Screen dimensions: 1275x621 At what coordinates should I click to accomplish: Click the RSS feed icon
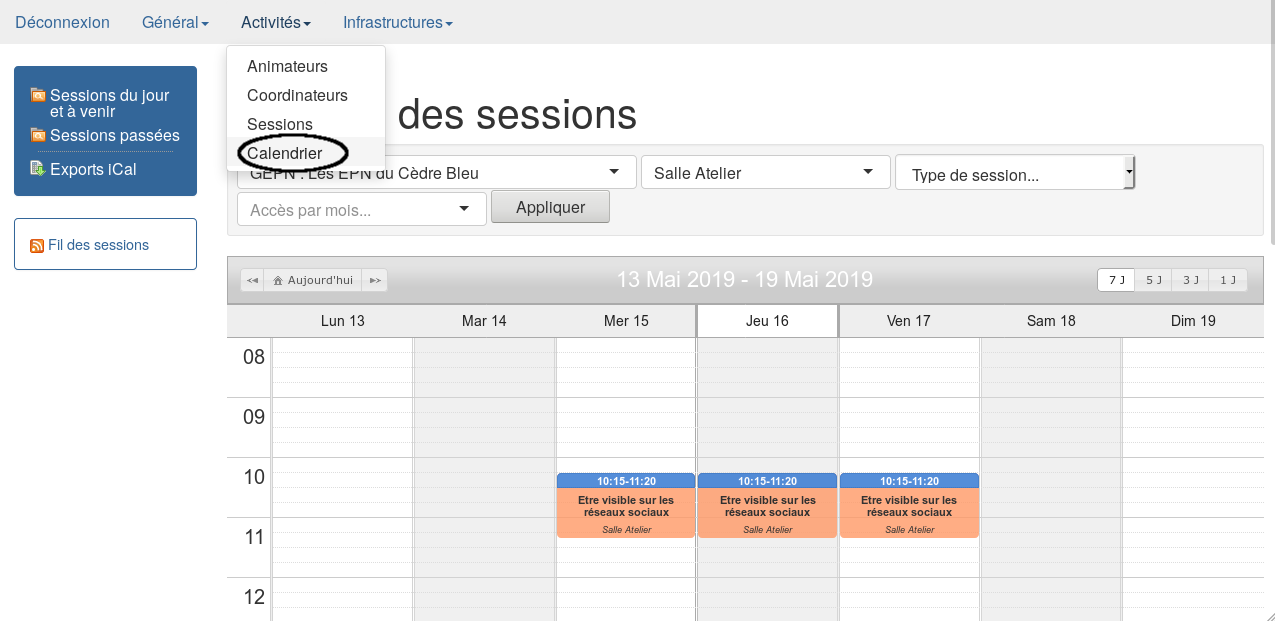pyautogui.click(x=37, y=245)
